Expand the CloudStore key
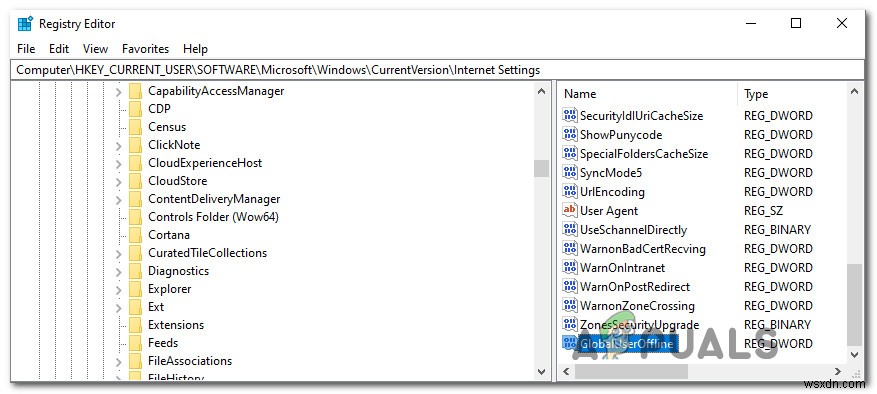Screen dimensions: 877x394 point(118,181)
